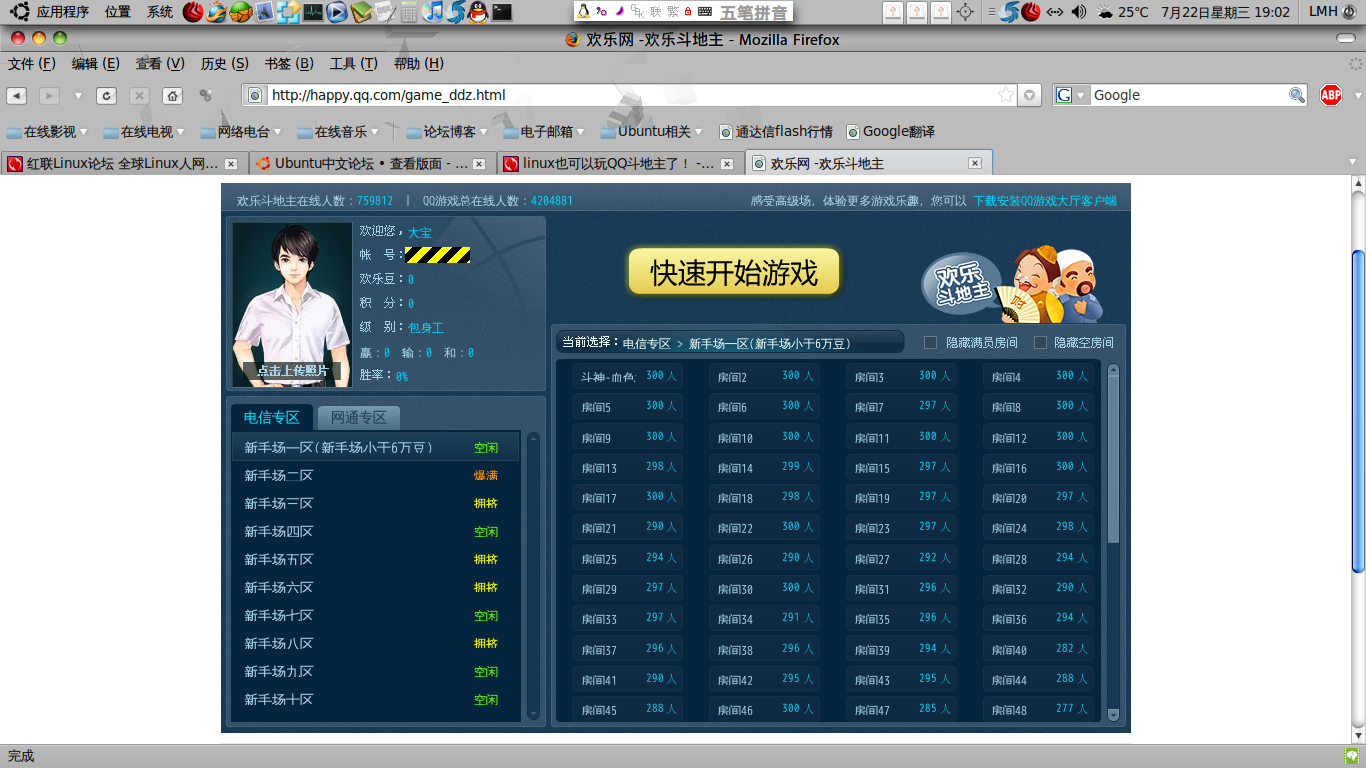This screenshot has width=1366, height=768.
Task: Open the URL bar dropdown arrow
Action: click(x=1029, y=95)
